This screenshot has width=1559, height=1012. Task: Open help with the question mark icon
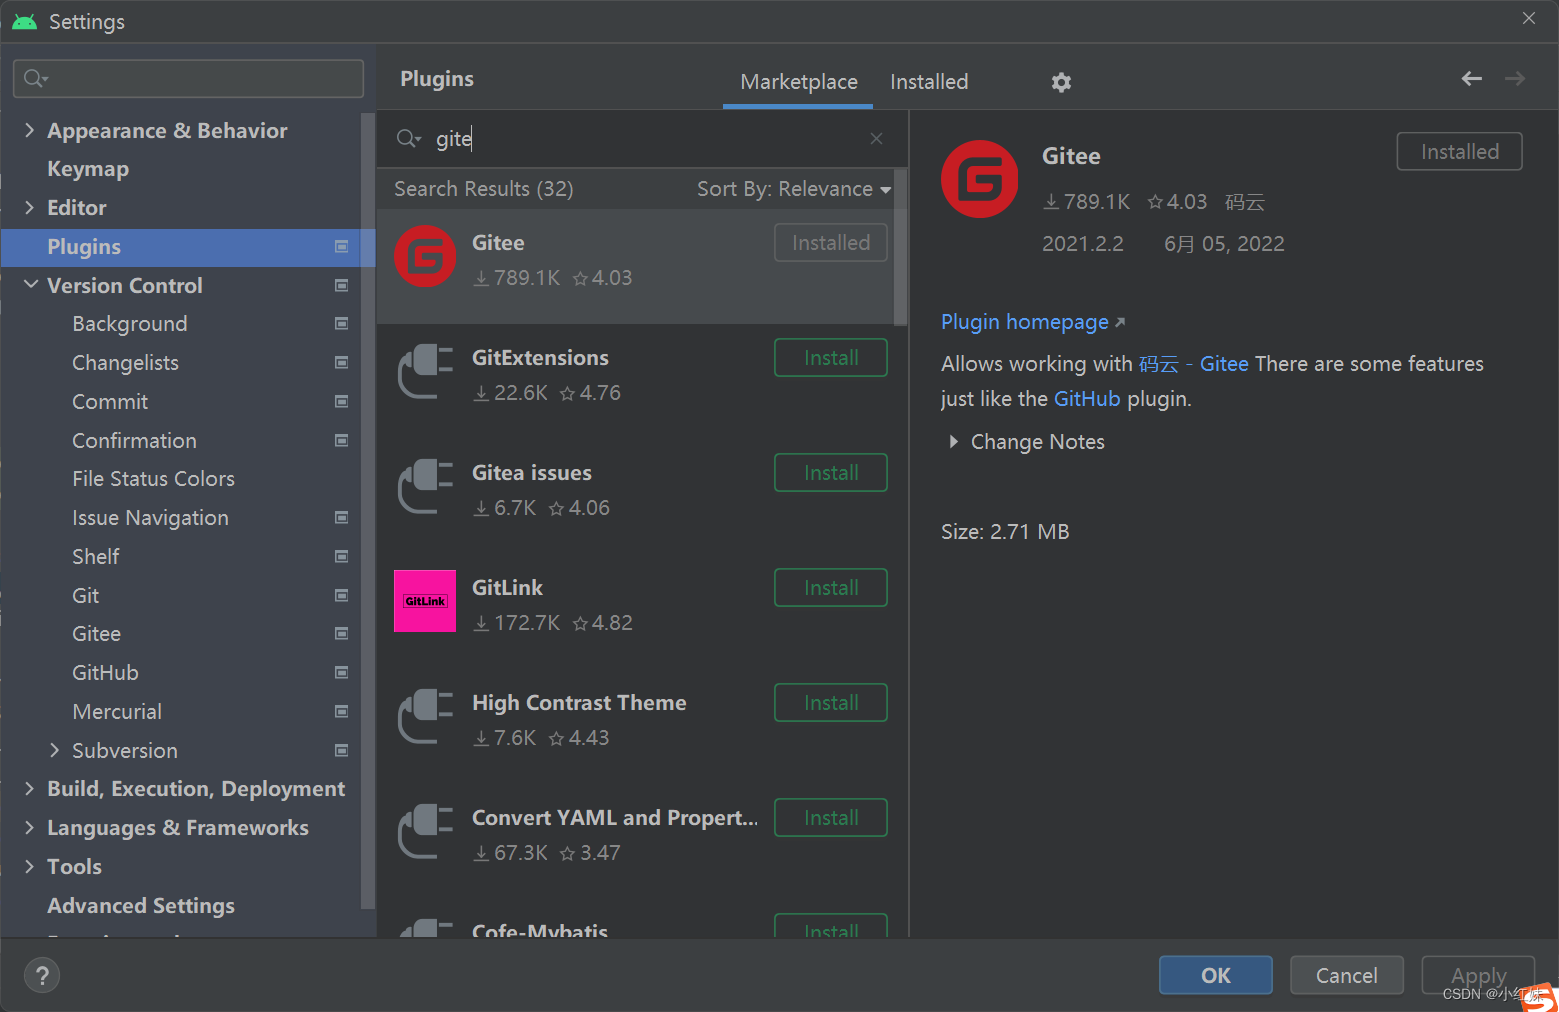pyautogui.click(x=42, y=976)
